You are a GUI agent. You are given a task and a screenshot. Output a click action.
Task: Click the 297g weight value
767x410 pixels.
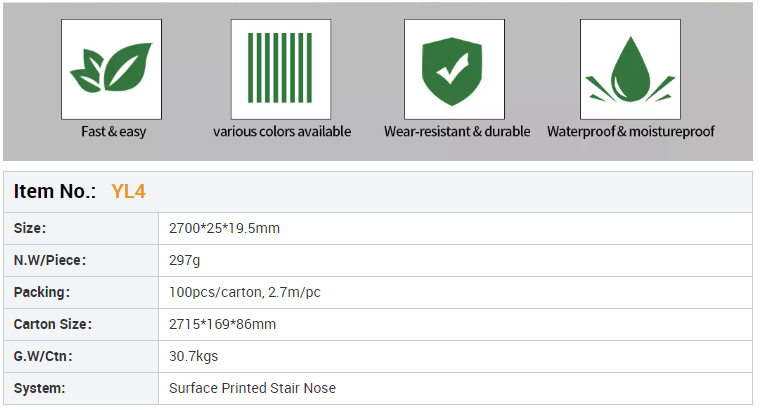click(x=185, y=260)
